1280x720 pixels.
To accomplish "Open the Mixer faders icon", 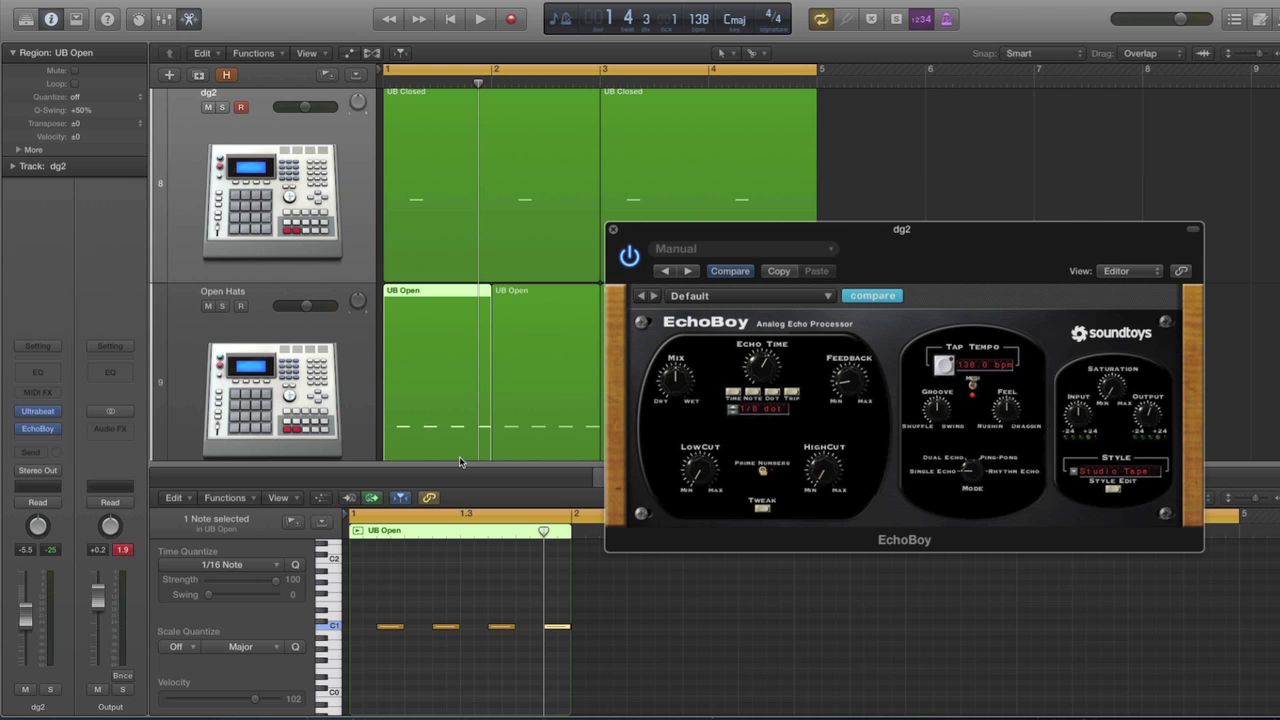I will [164, 19].
